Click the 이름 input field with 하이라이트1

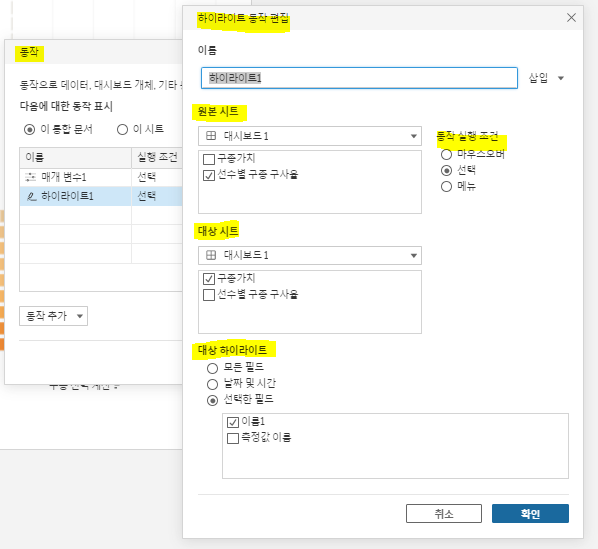359,78
